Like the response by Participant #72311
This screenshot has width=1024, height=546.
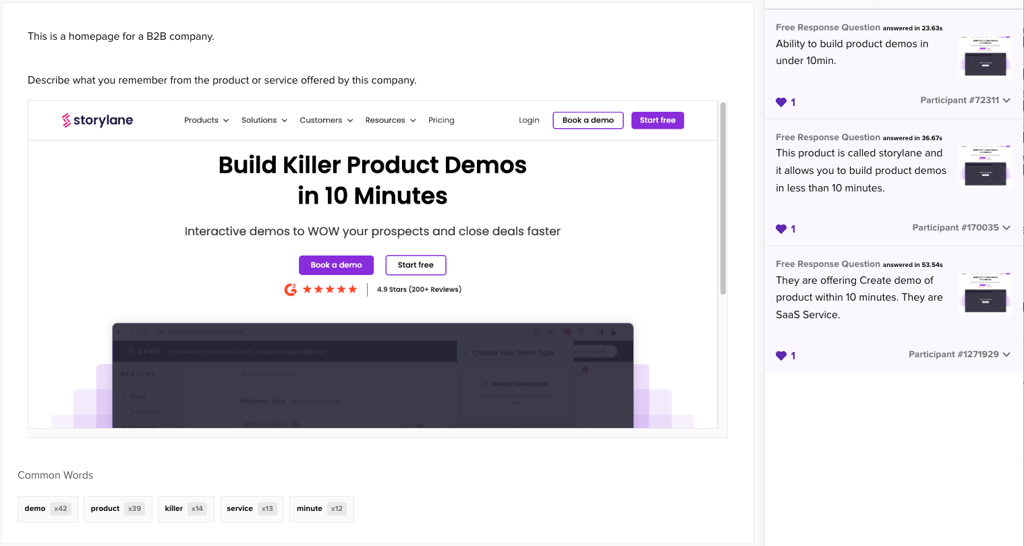coord(781,102)
